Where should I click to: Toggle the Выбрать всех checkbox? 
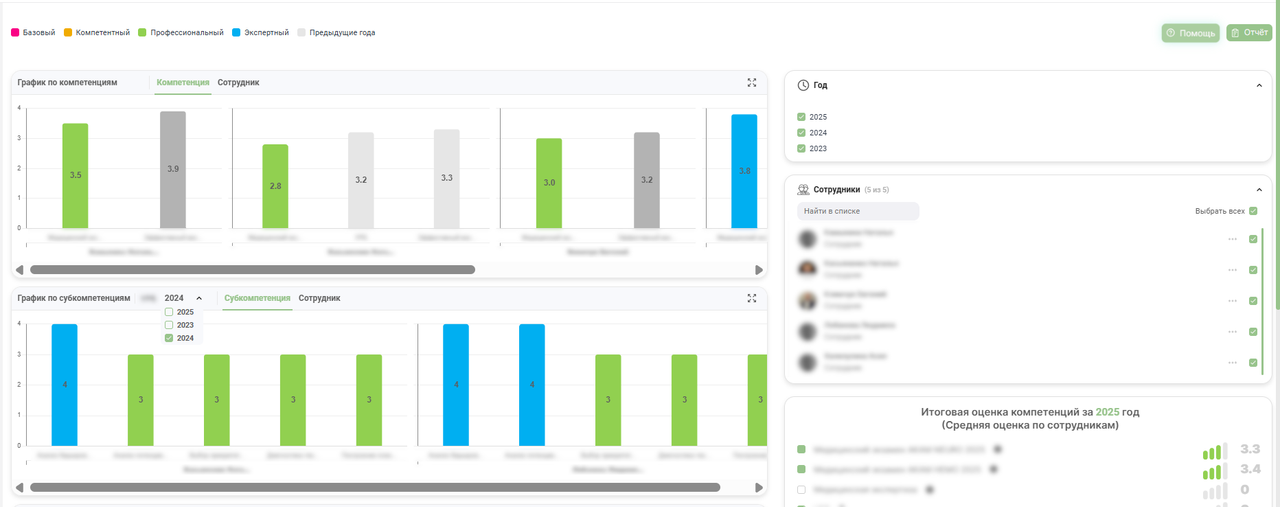(x=1253, y=211)
